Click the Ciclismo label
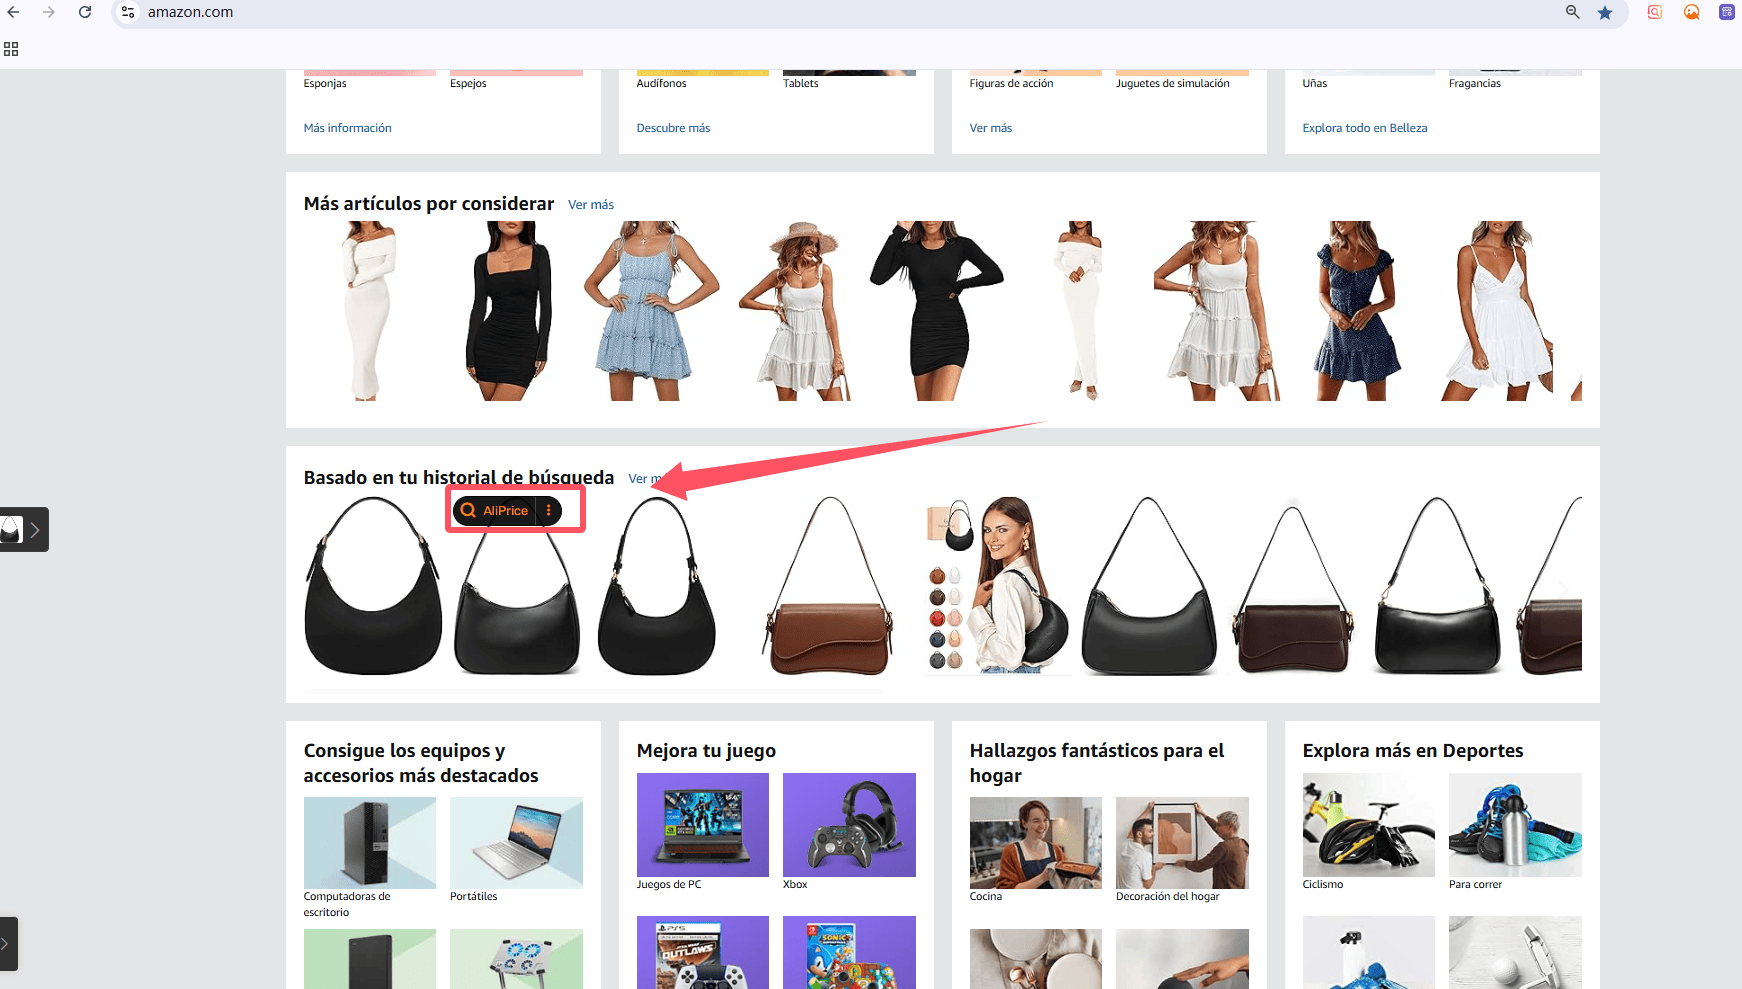Viewport: 1742px width, 989px height. [x=1323, y=884]
